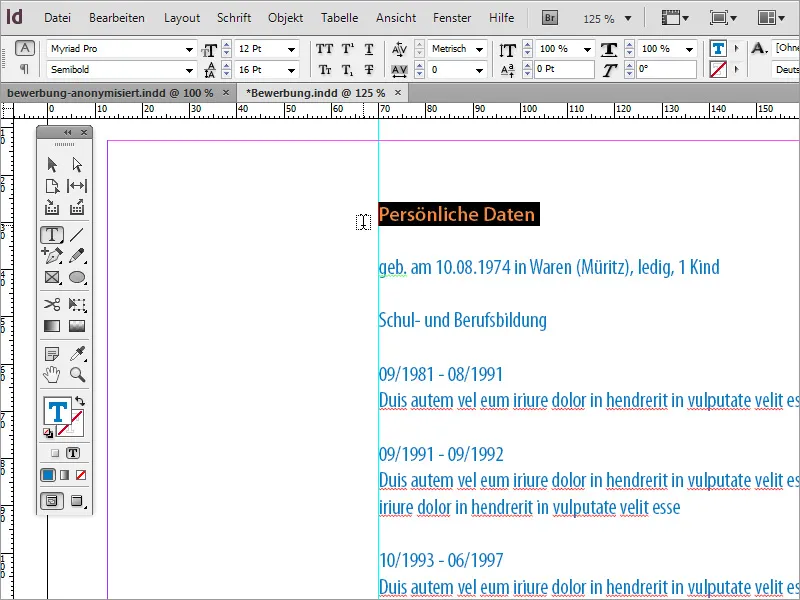Viewport: 800px width, 600px height.
Task: Open the Schrift menu
Action: [x=234, y=18]
